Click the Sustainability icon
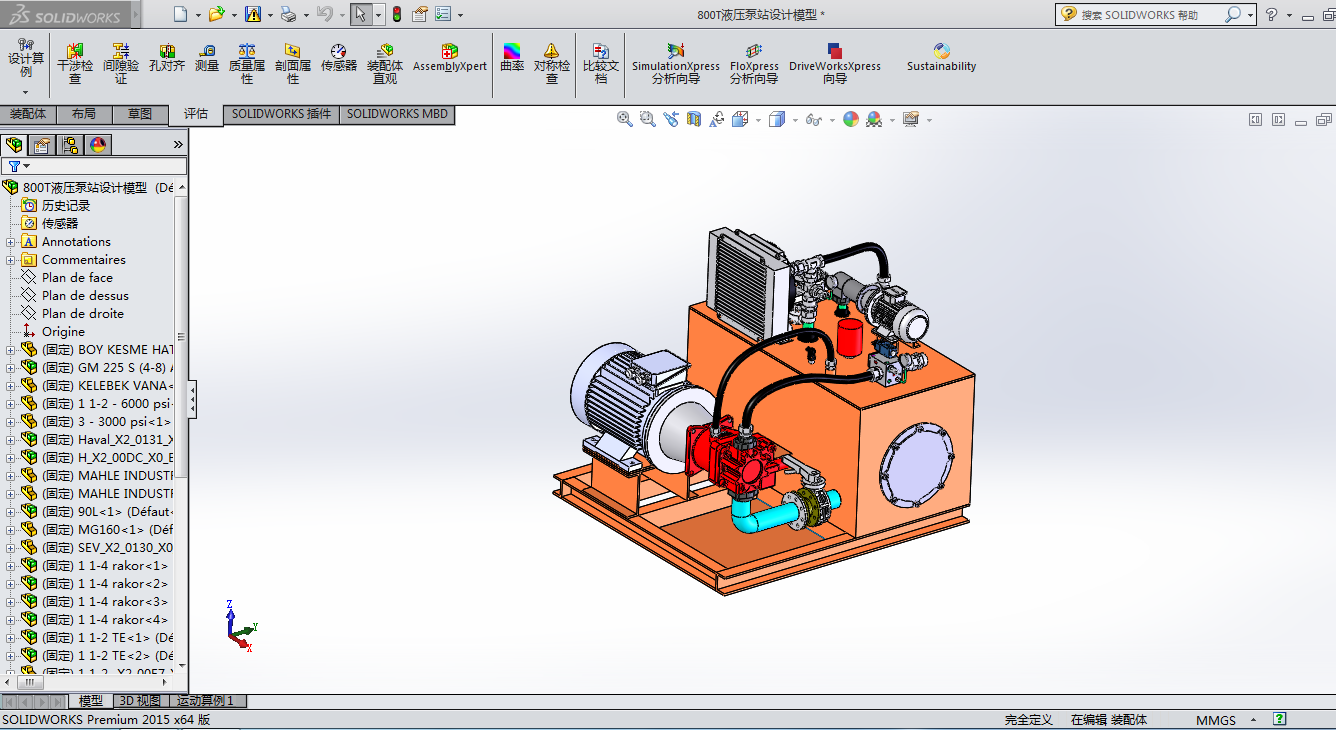Image resolution: width=1336 pixels, height=730 pixels. click(x=941, y=58)
